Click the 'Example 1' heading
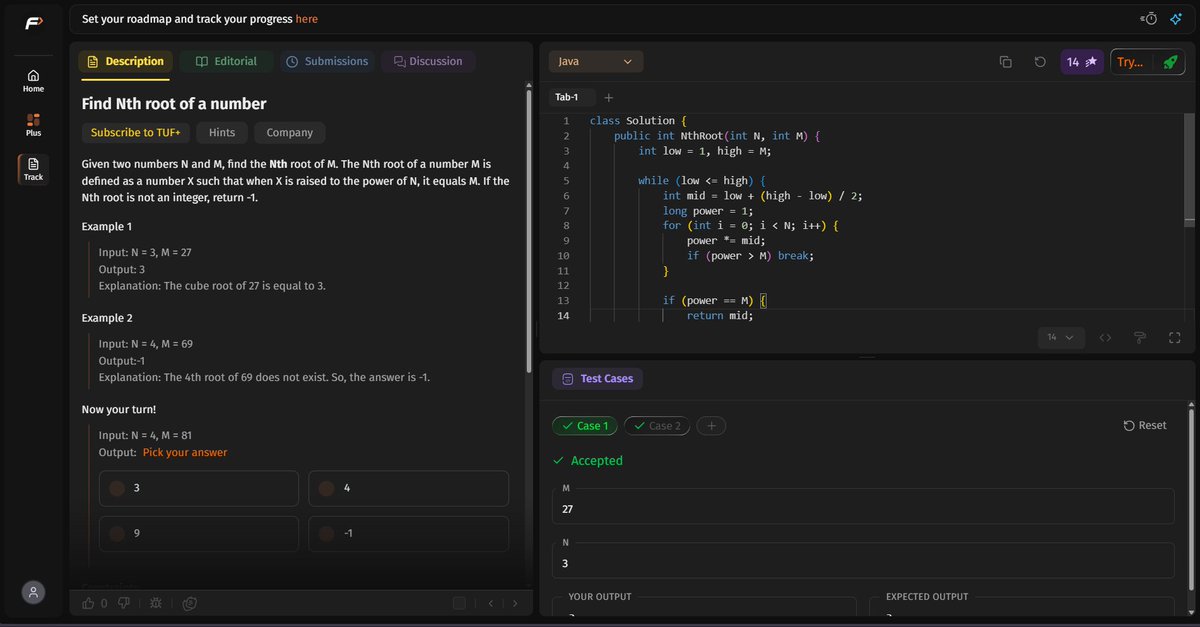The width and height of the screenshot is (1200, 627). [109, 227]
